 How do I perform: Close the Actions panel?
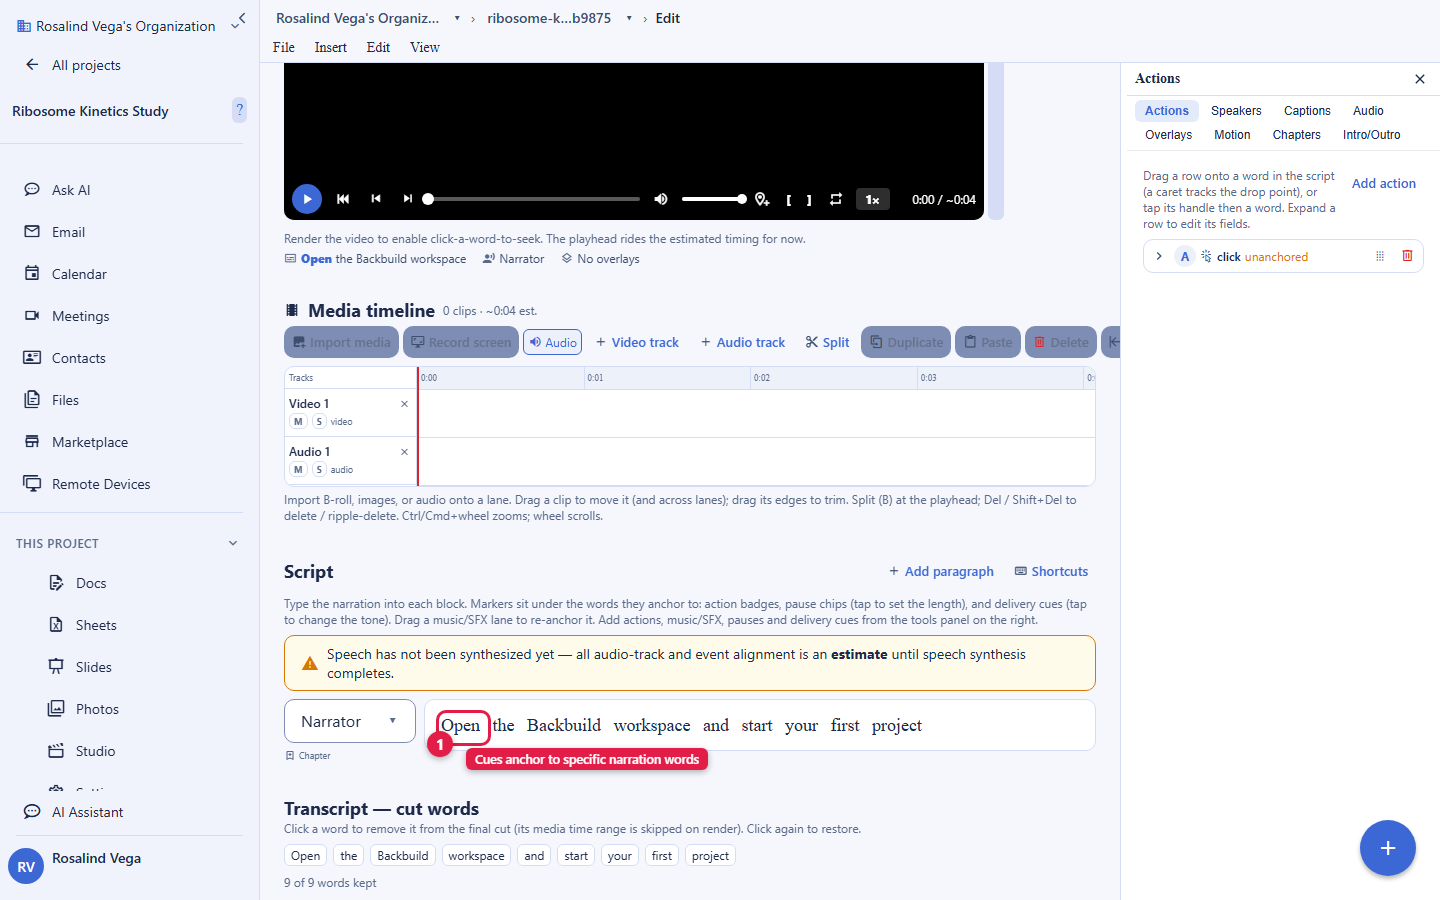pyautogui.click(x=1420, y=79)
